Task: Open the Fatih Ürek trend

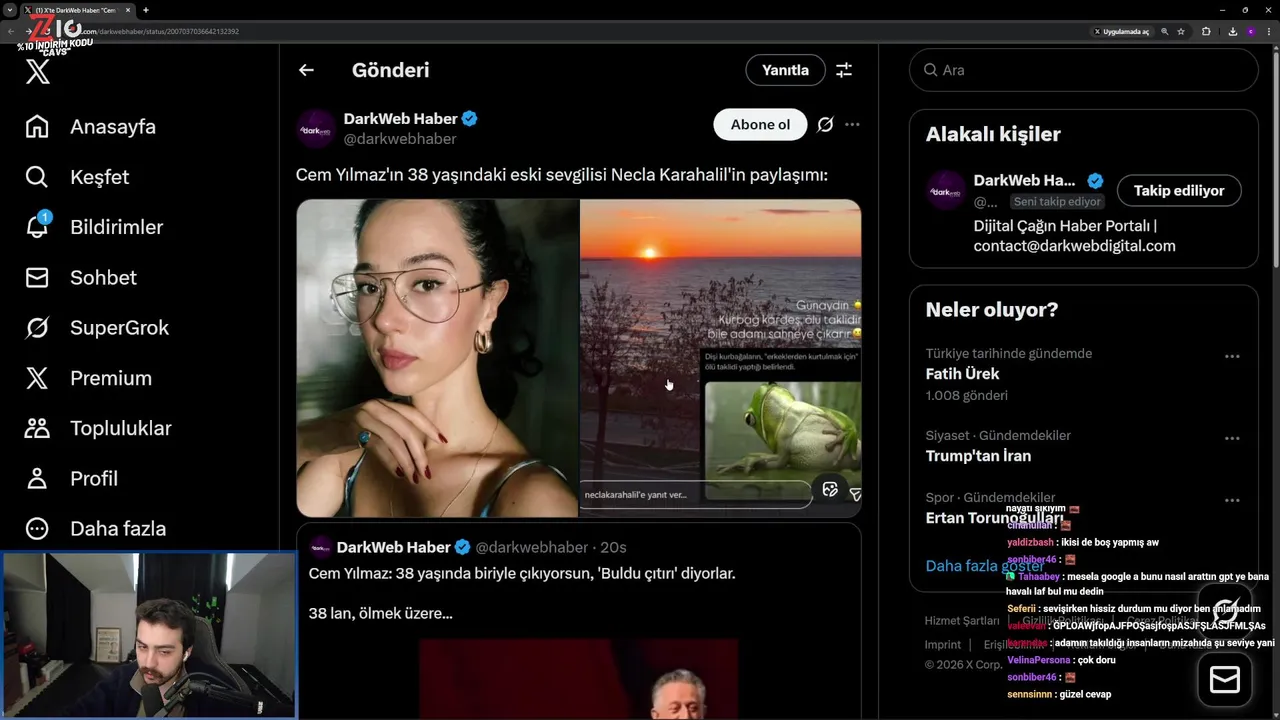Action: (962, 374)
